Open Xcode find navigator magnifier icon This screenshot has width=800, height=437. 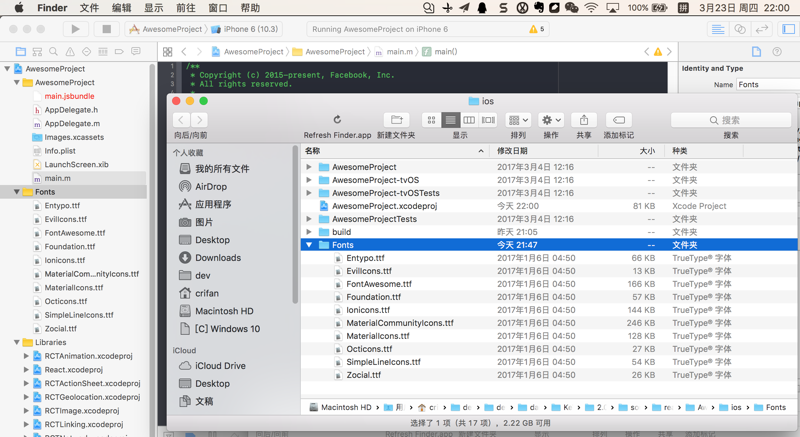[x=53, y=52]
